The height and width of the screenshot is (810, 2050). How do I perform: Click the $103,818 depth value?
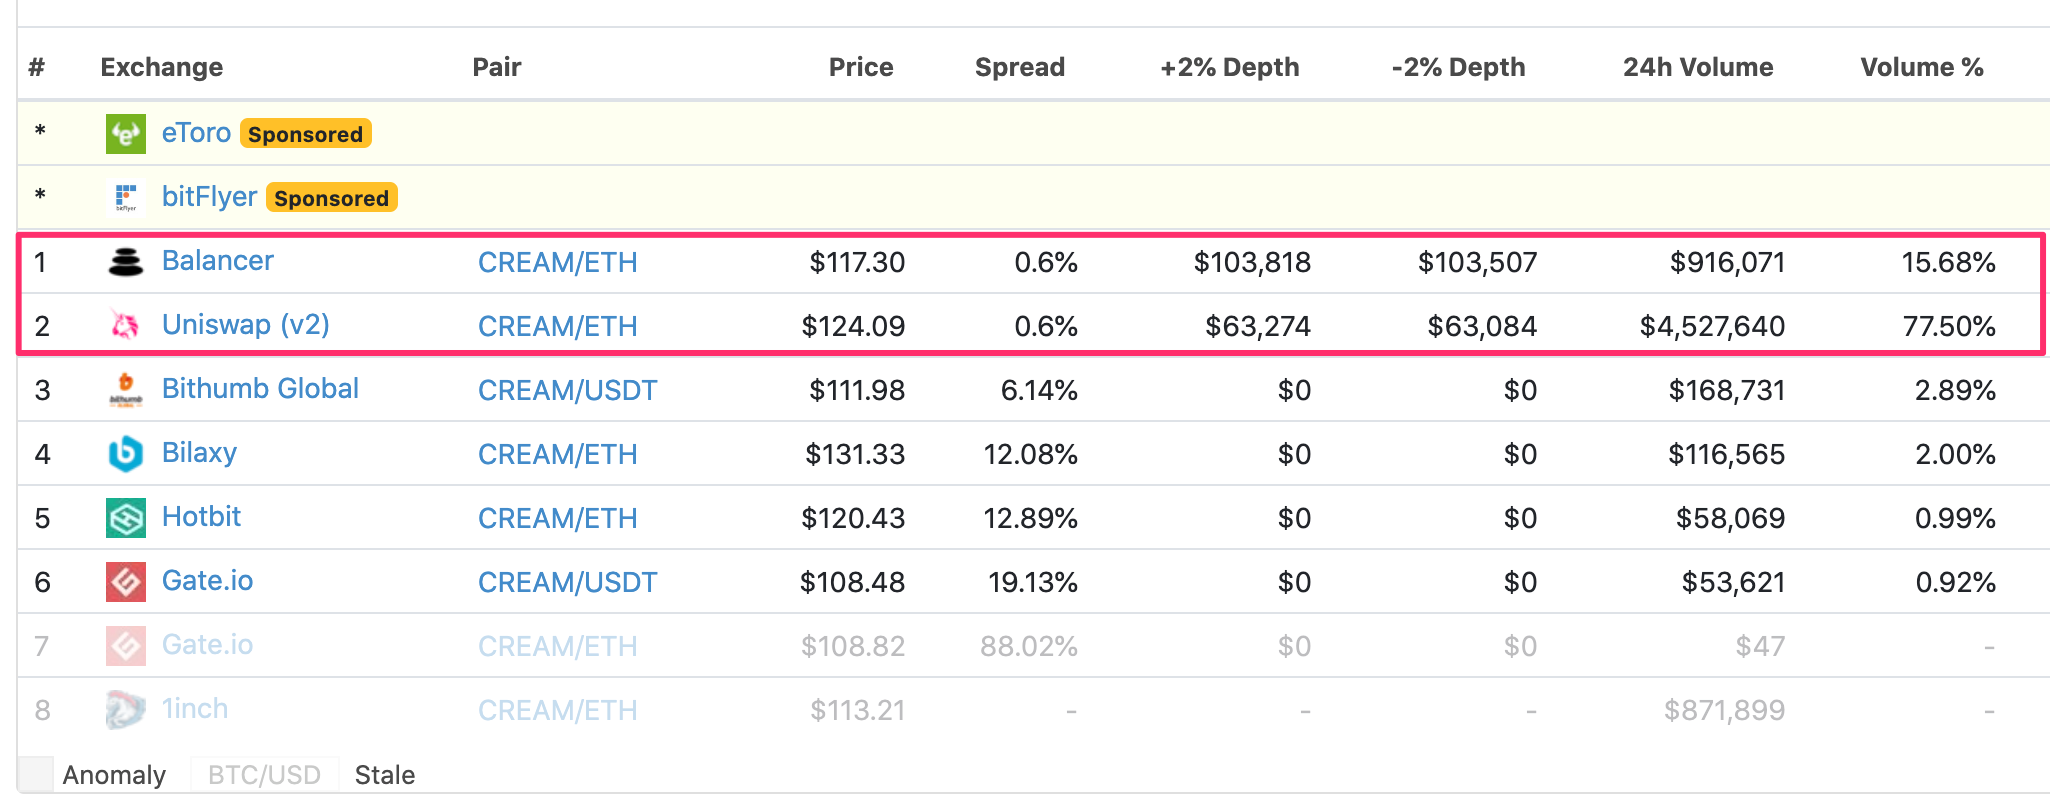tap(1252, 262)
